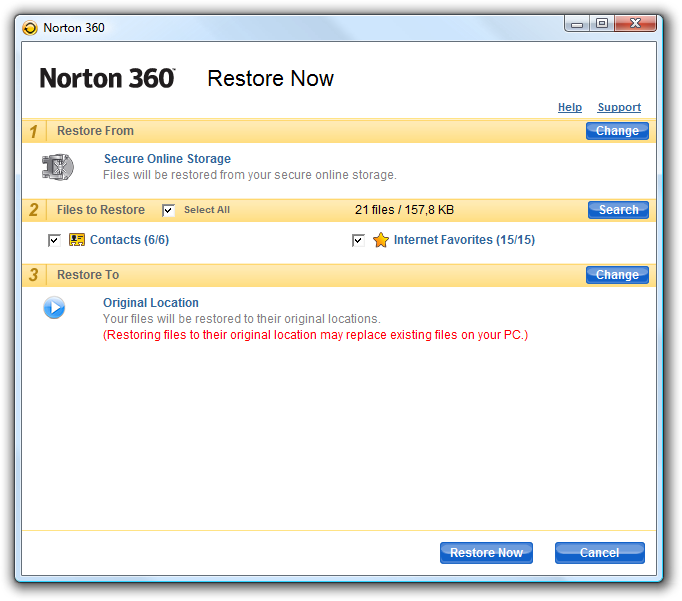Viewport: 682px width, 601px height.
Task: Click Change in the Restore To section
Action: click(617, 275)
